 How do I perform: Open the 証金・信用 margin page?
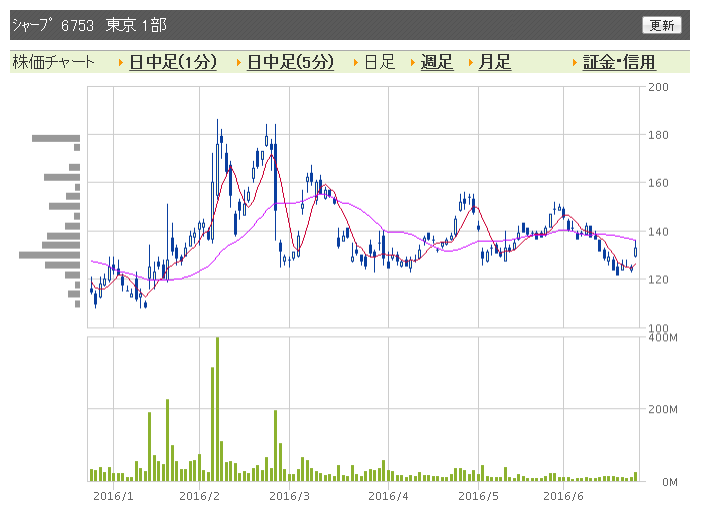(x=619, y=62)
